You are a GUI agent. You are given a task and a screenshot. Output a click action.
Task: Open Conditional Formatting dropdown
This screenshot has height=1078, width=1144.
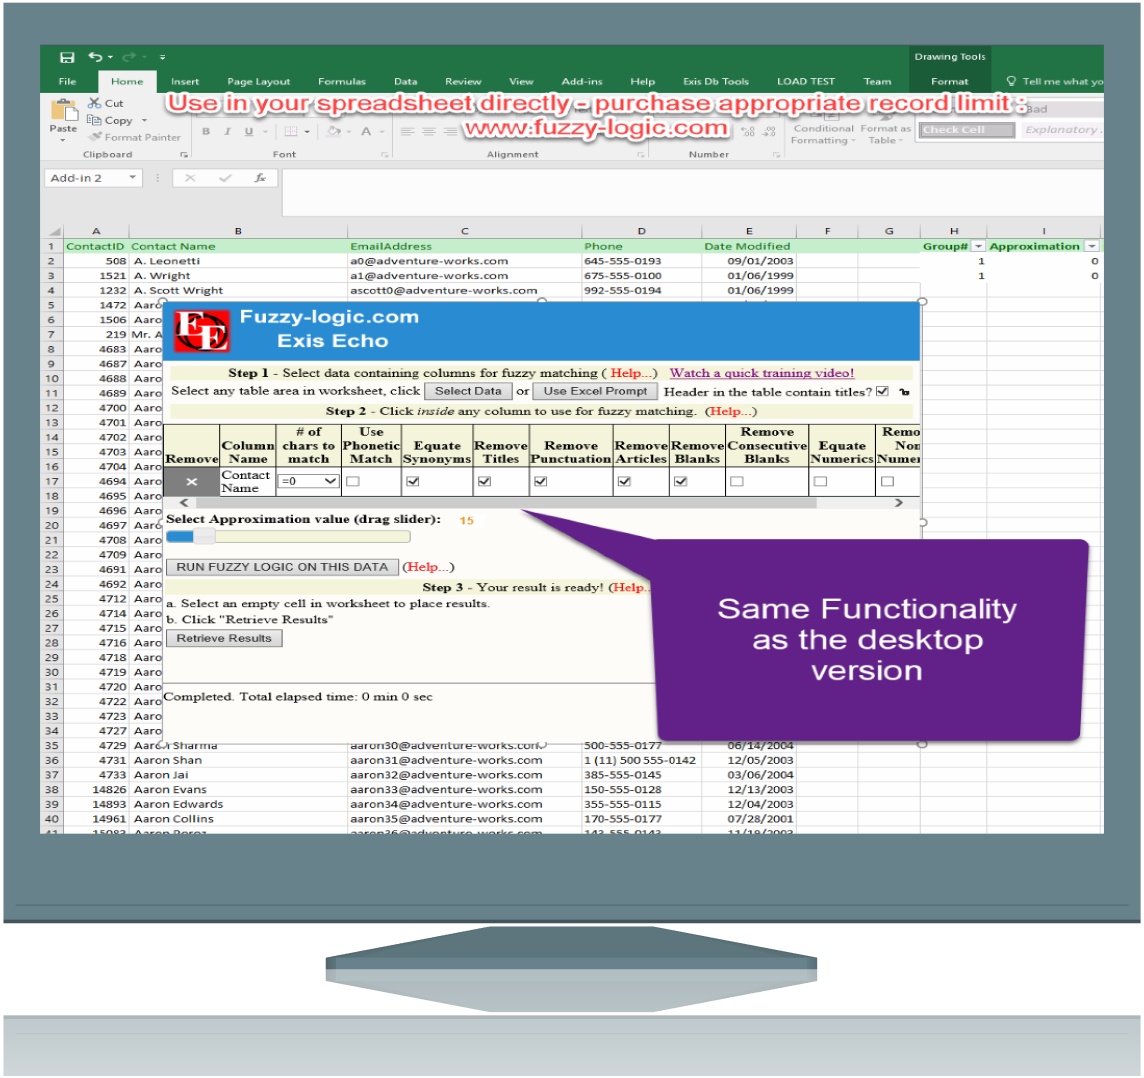[823, 133]
